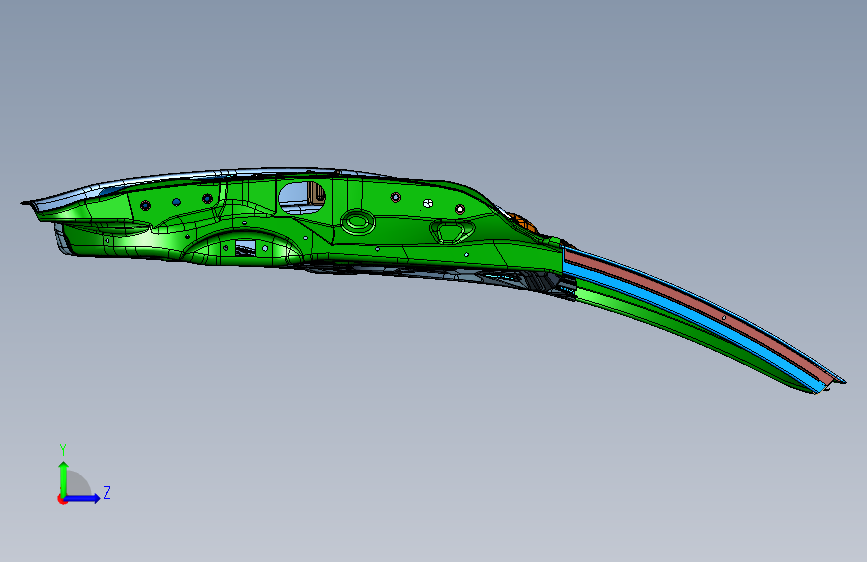Select the triangular embossed pocket on the panel
The width and height of the screenshot is (867, 562).
point(452,231)
